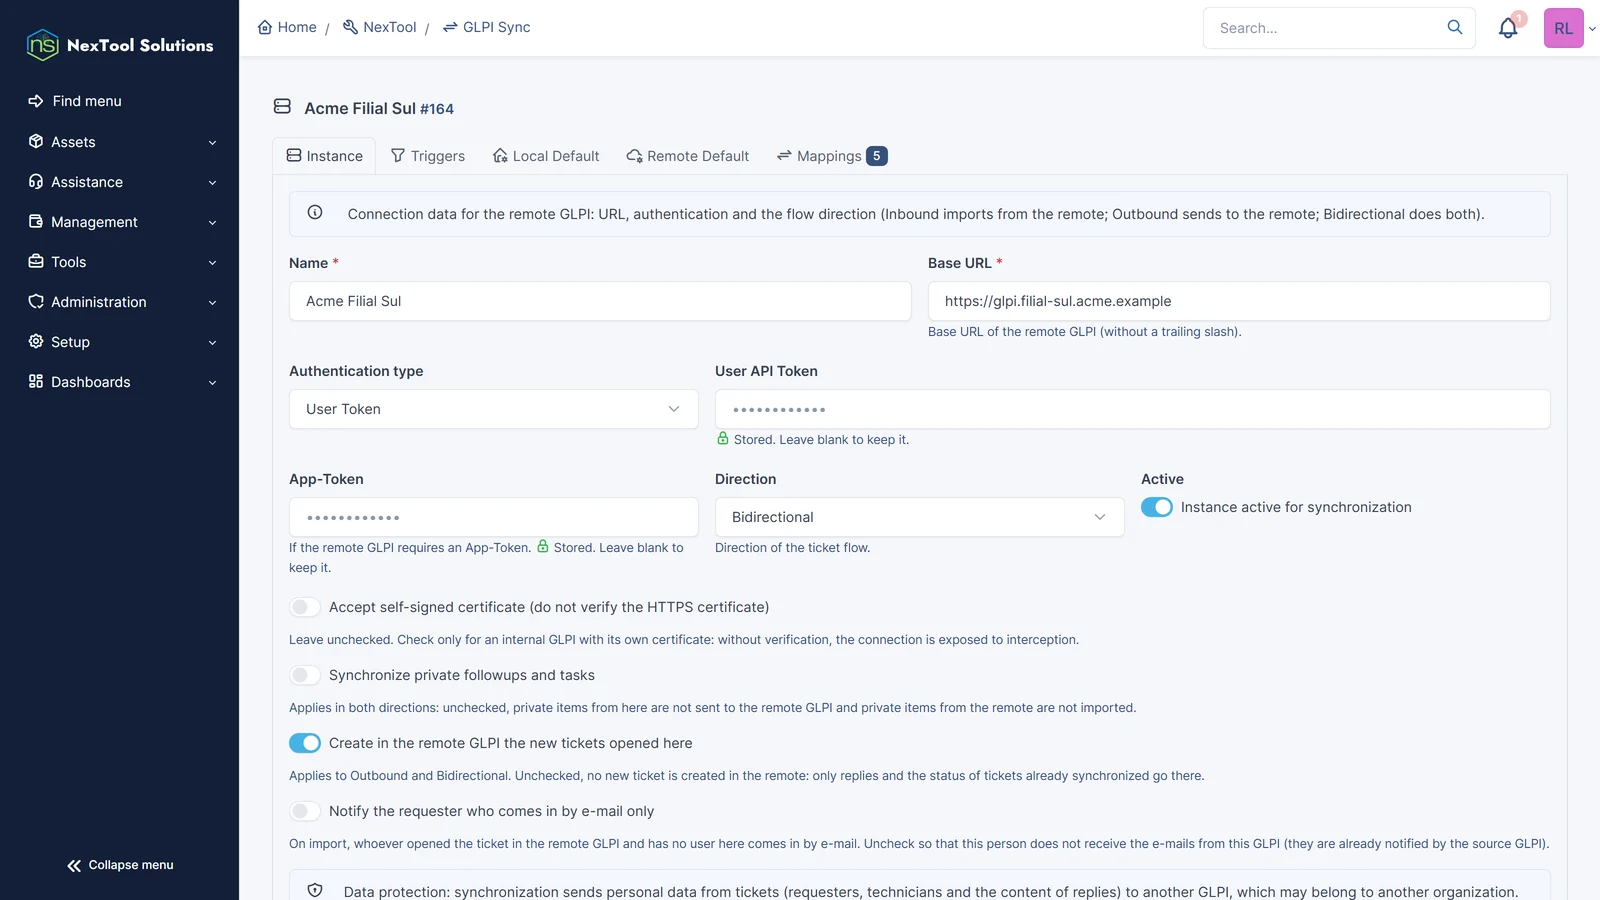
Task: Click the Management wallet icon
Action: (x=36, y=221)
